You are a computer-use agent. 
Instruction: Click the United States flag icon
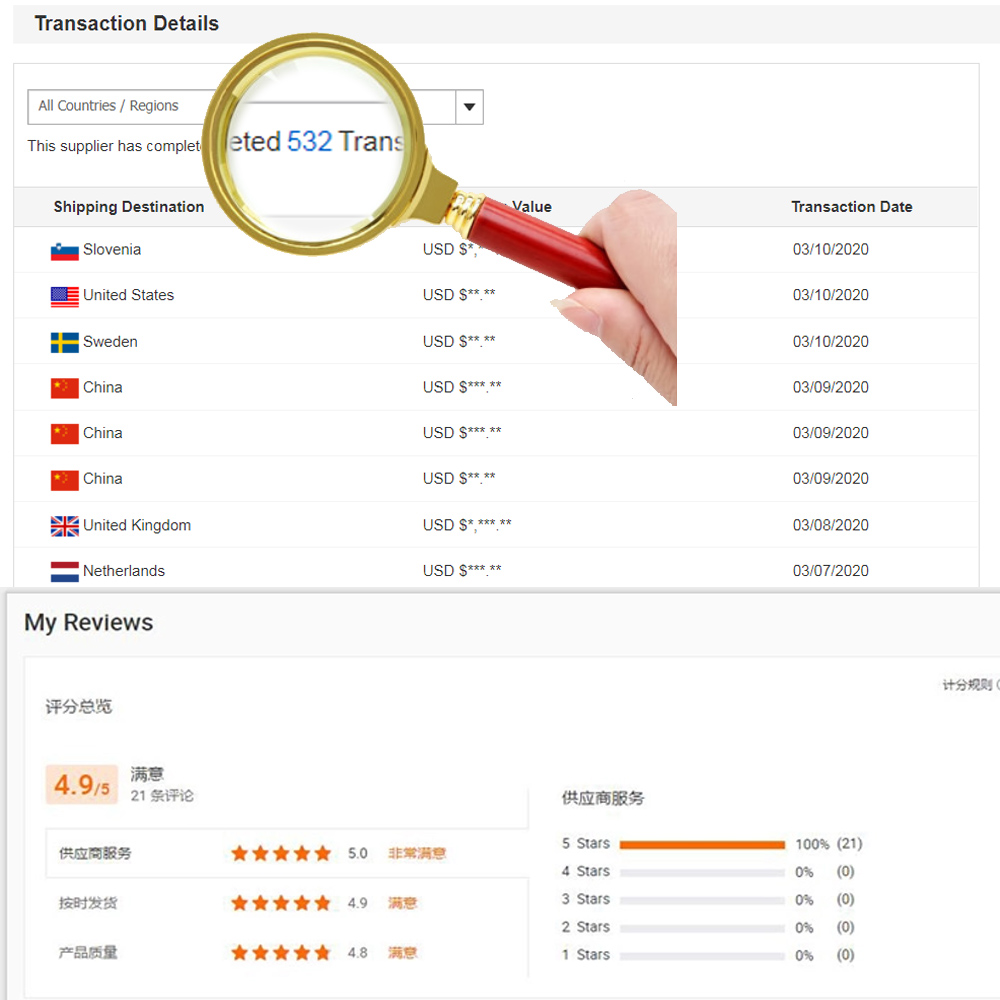[64, 296]
